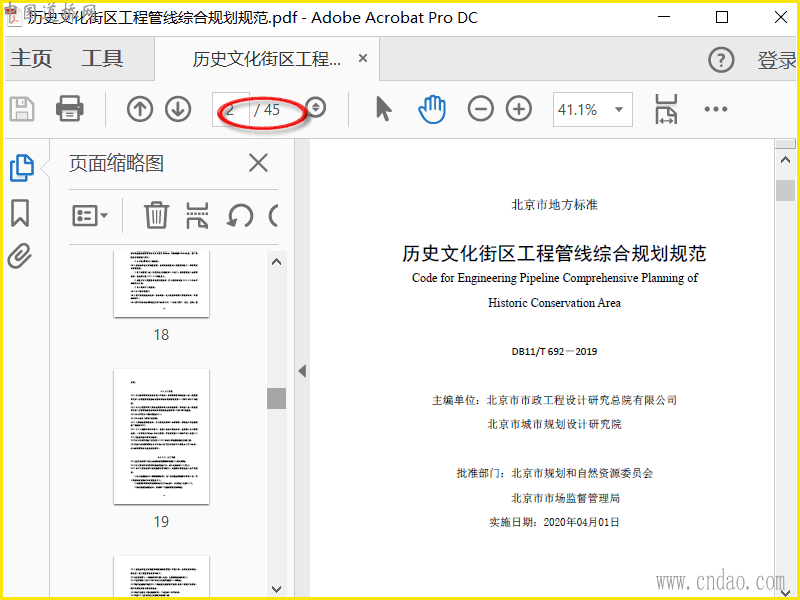
Task: Maximize the Acrobat window
Action: tap(722, 17)
